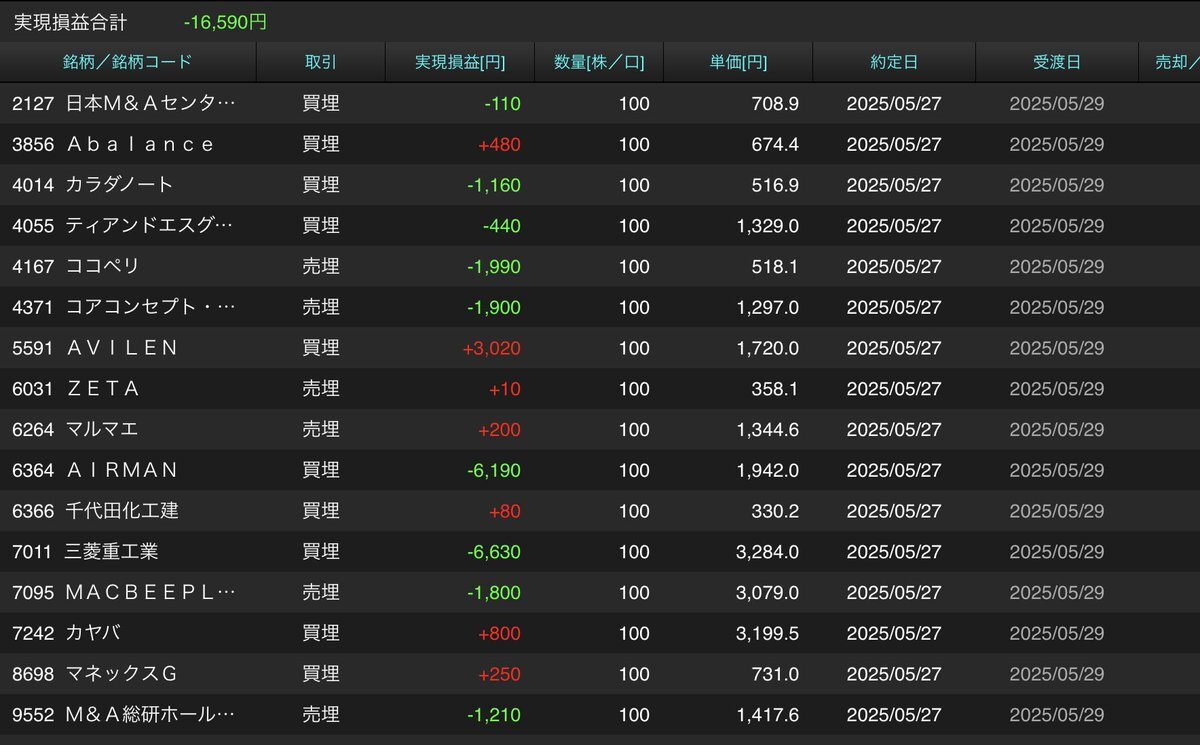Click 買埋 in the 三菱重工業 row
The width and height of the screenshot is (1200, 745).
[321, 552]
